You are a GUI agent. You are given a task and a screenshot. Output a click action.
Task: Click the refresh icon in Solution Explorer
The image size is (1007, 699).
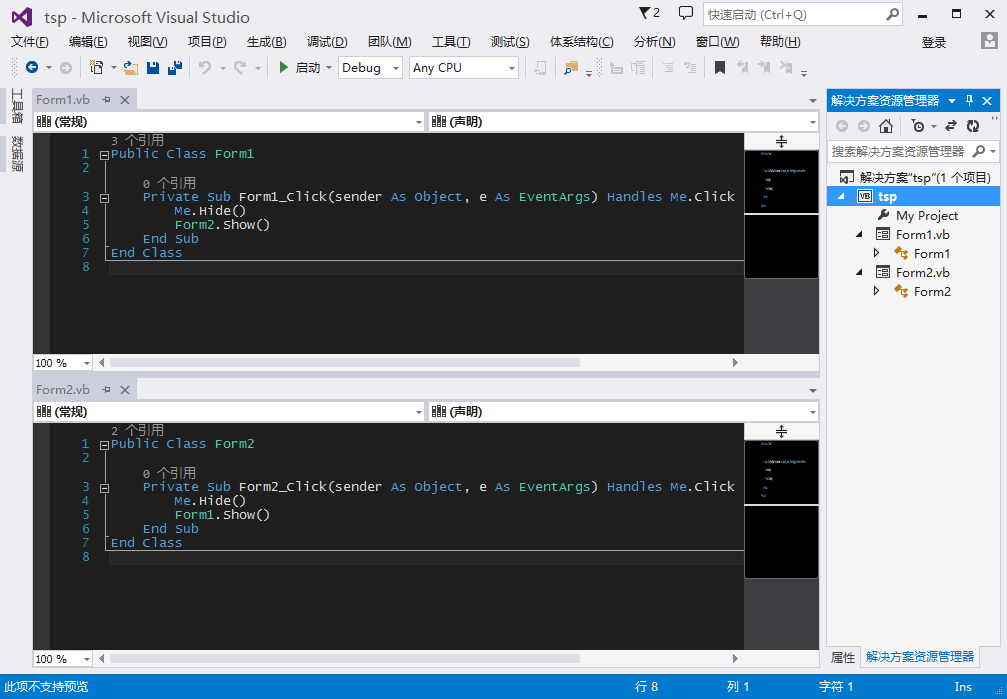973,126
